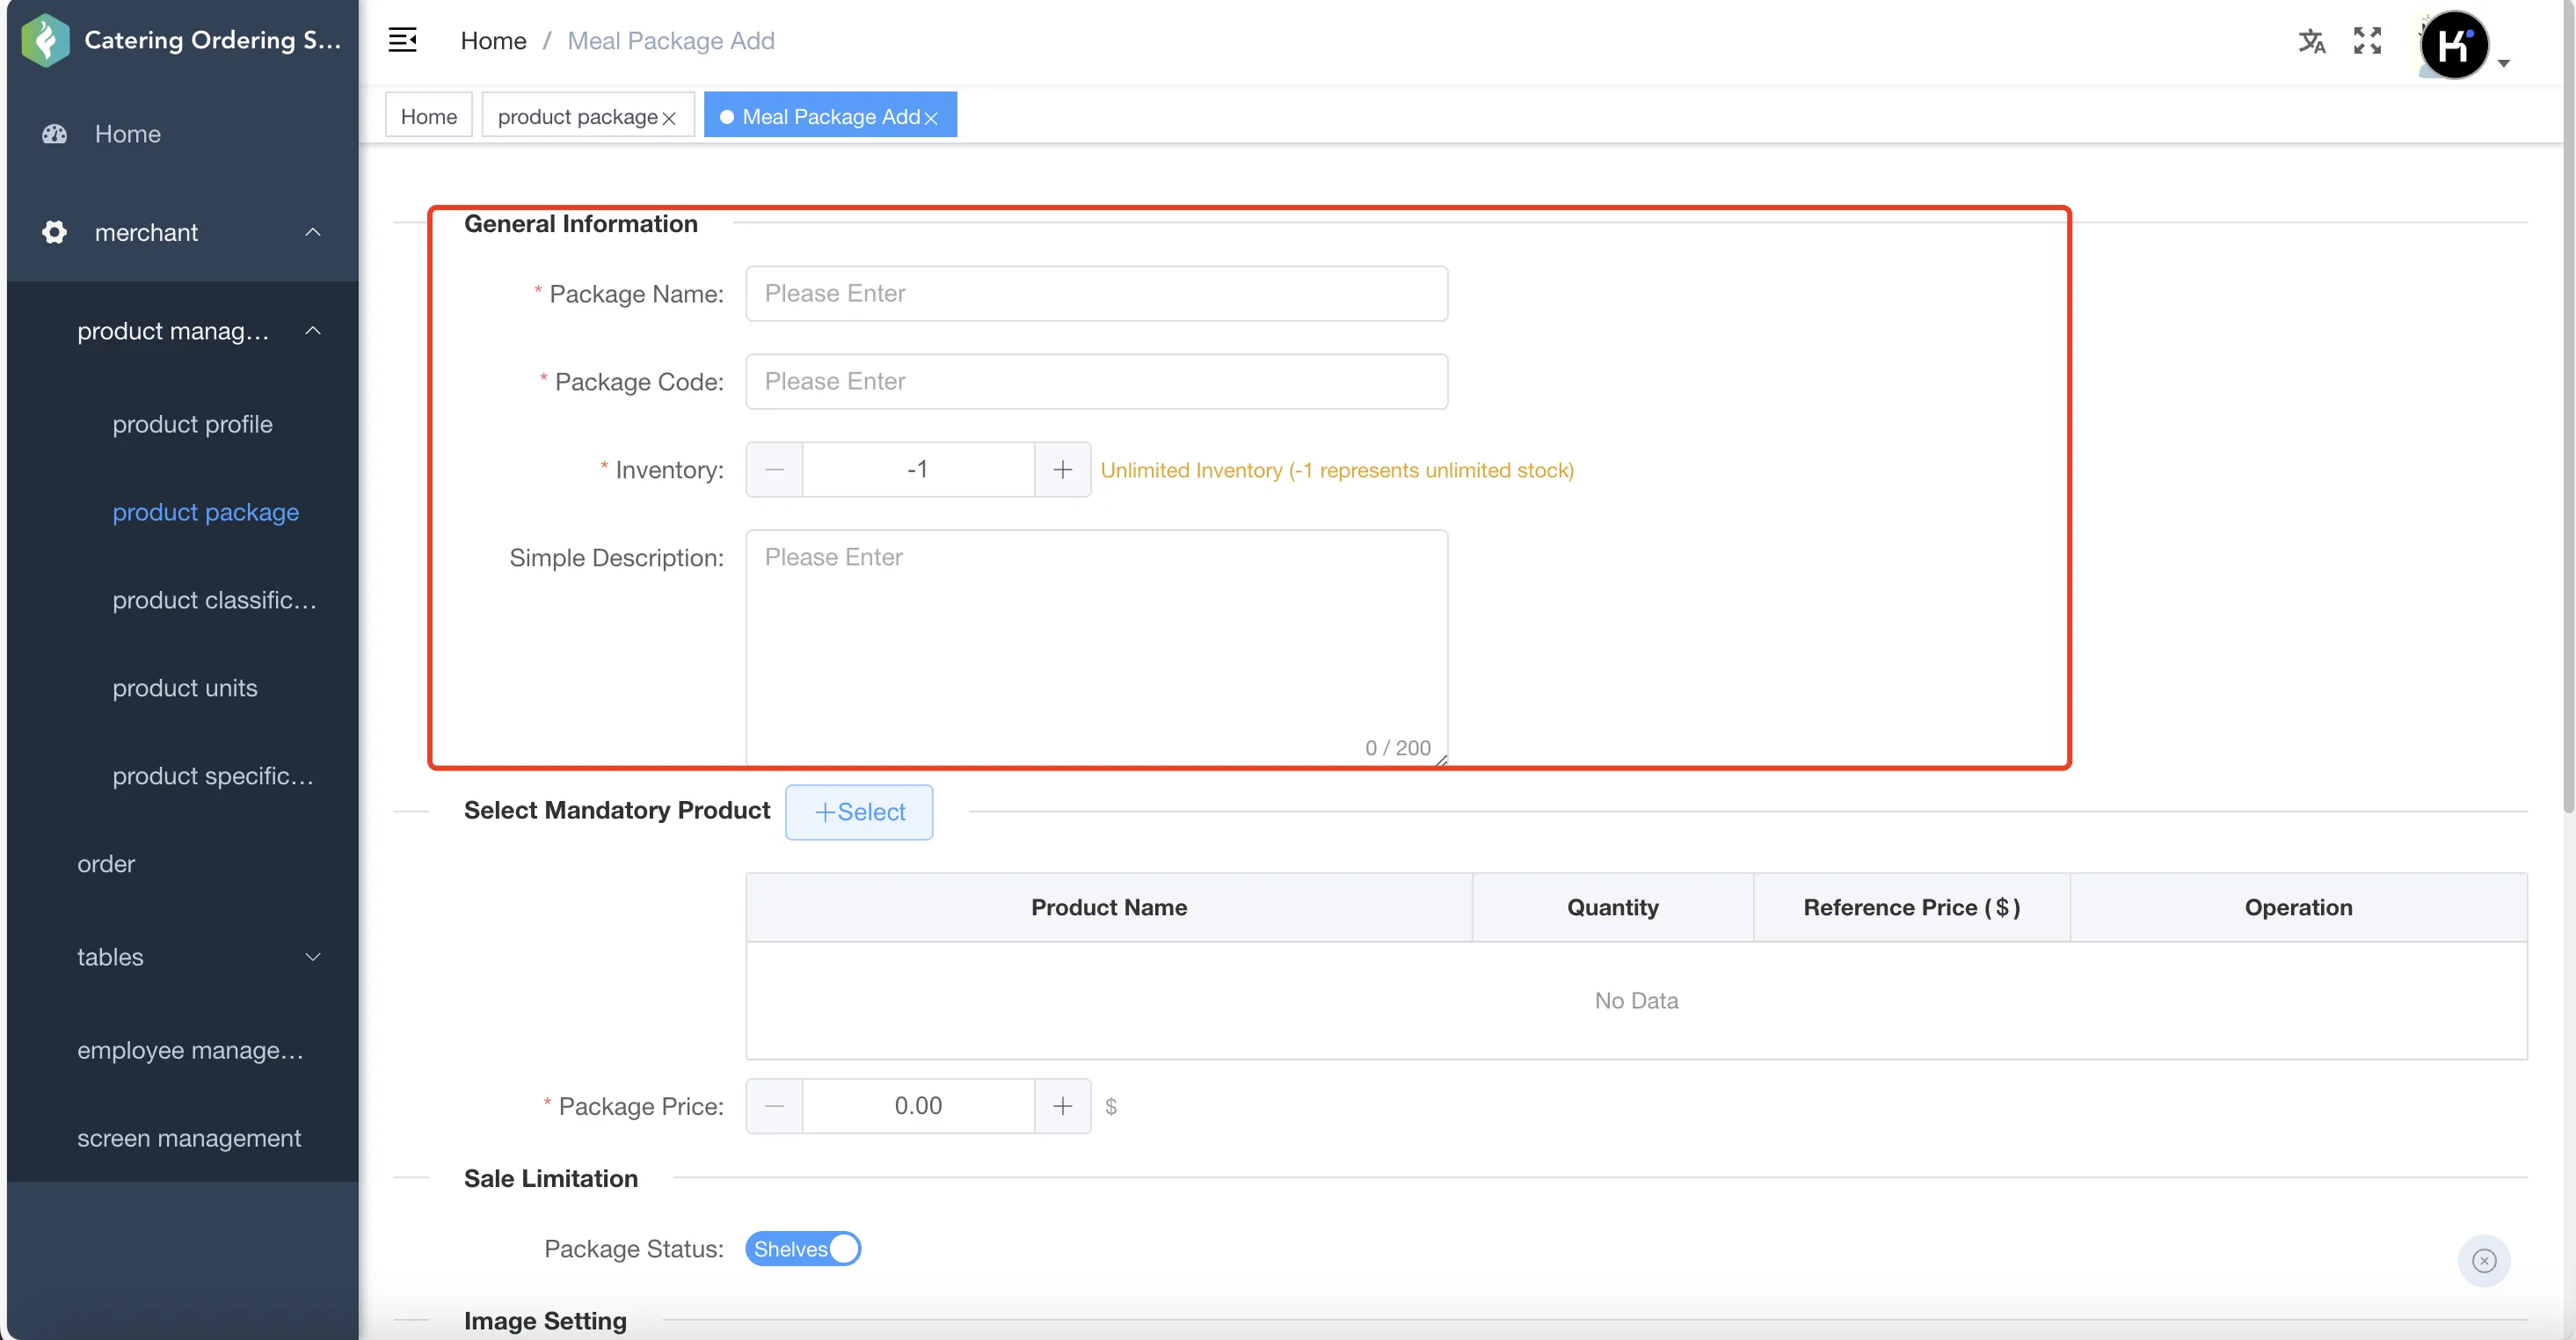
Task: Open product package in sidebar
Action: tap(205, 512)
